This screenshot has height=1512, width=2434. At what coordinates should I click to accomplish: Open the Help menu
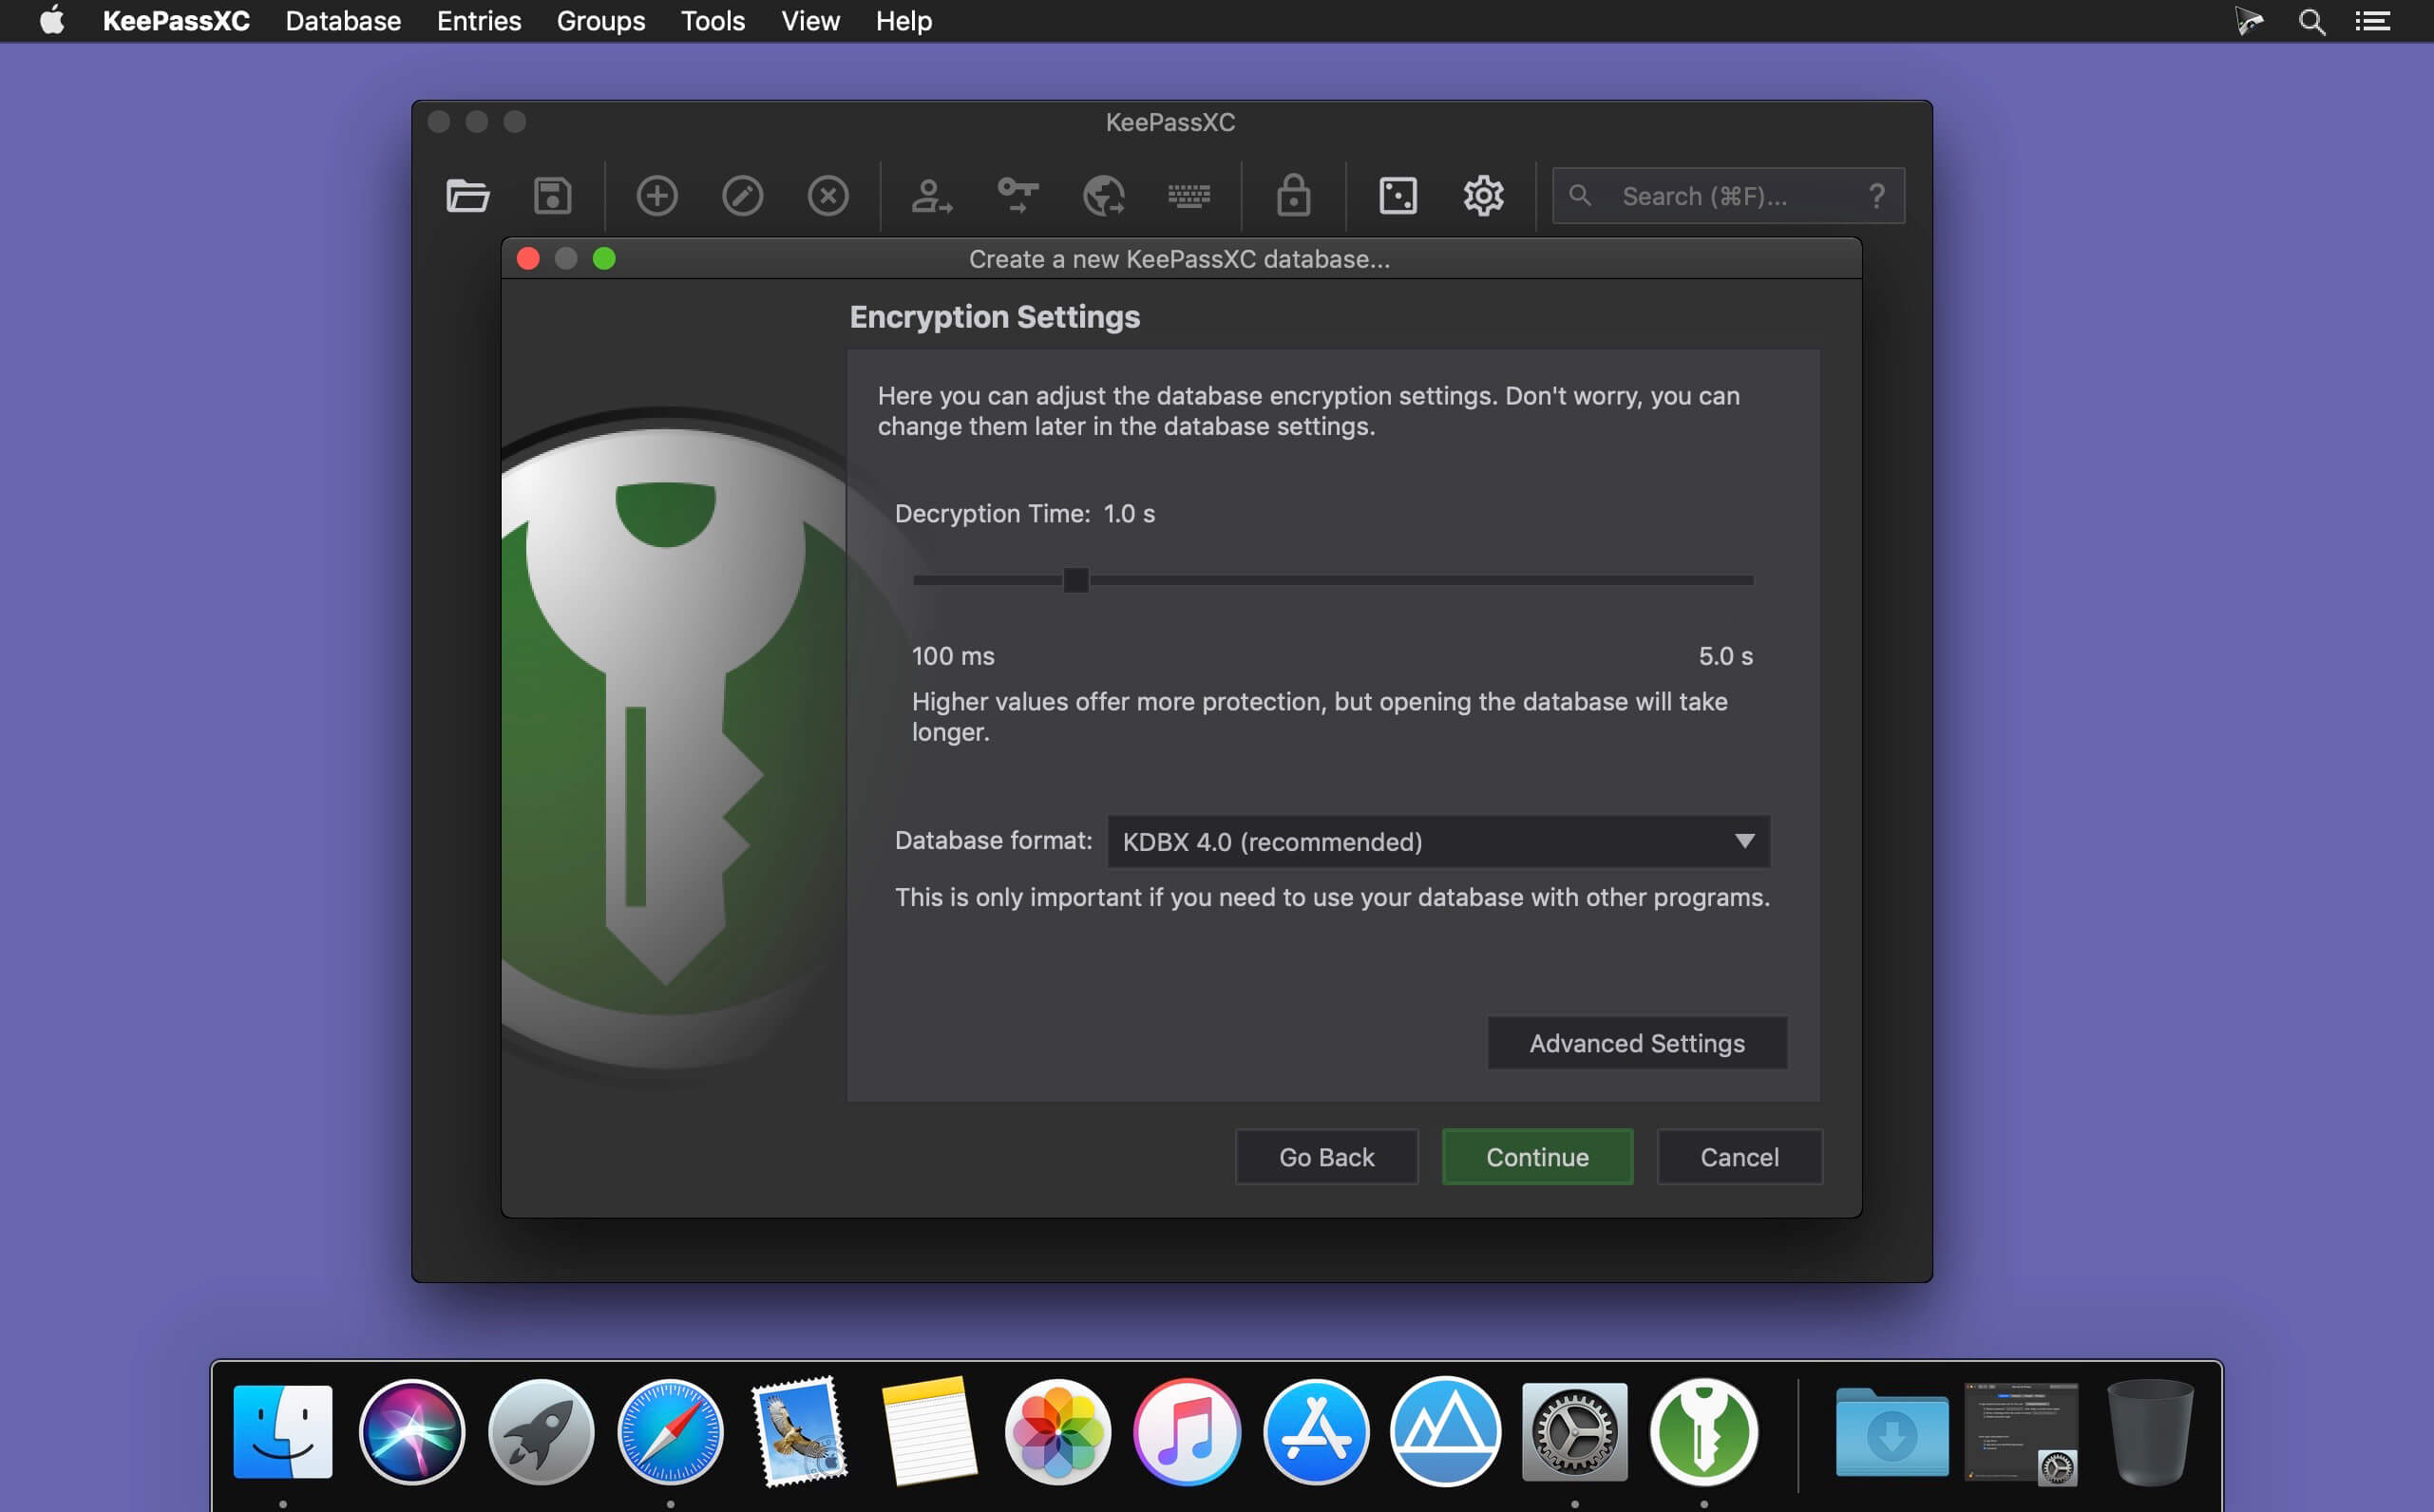point(904,21)
